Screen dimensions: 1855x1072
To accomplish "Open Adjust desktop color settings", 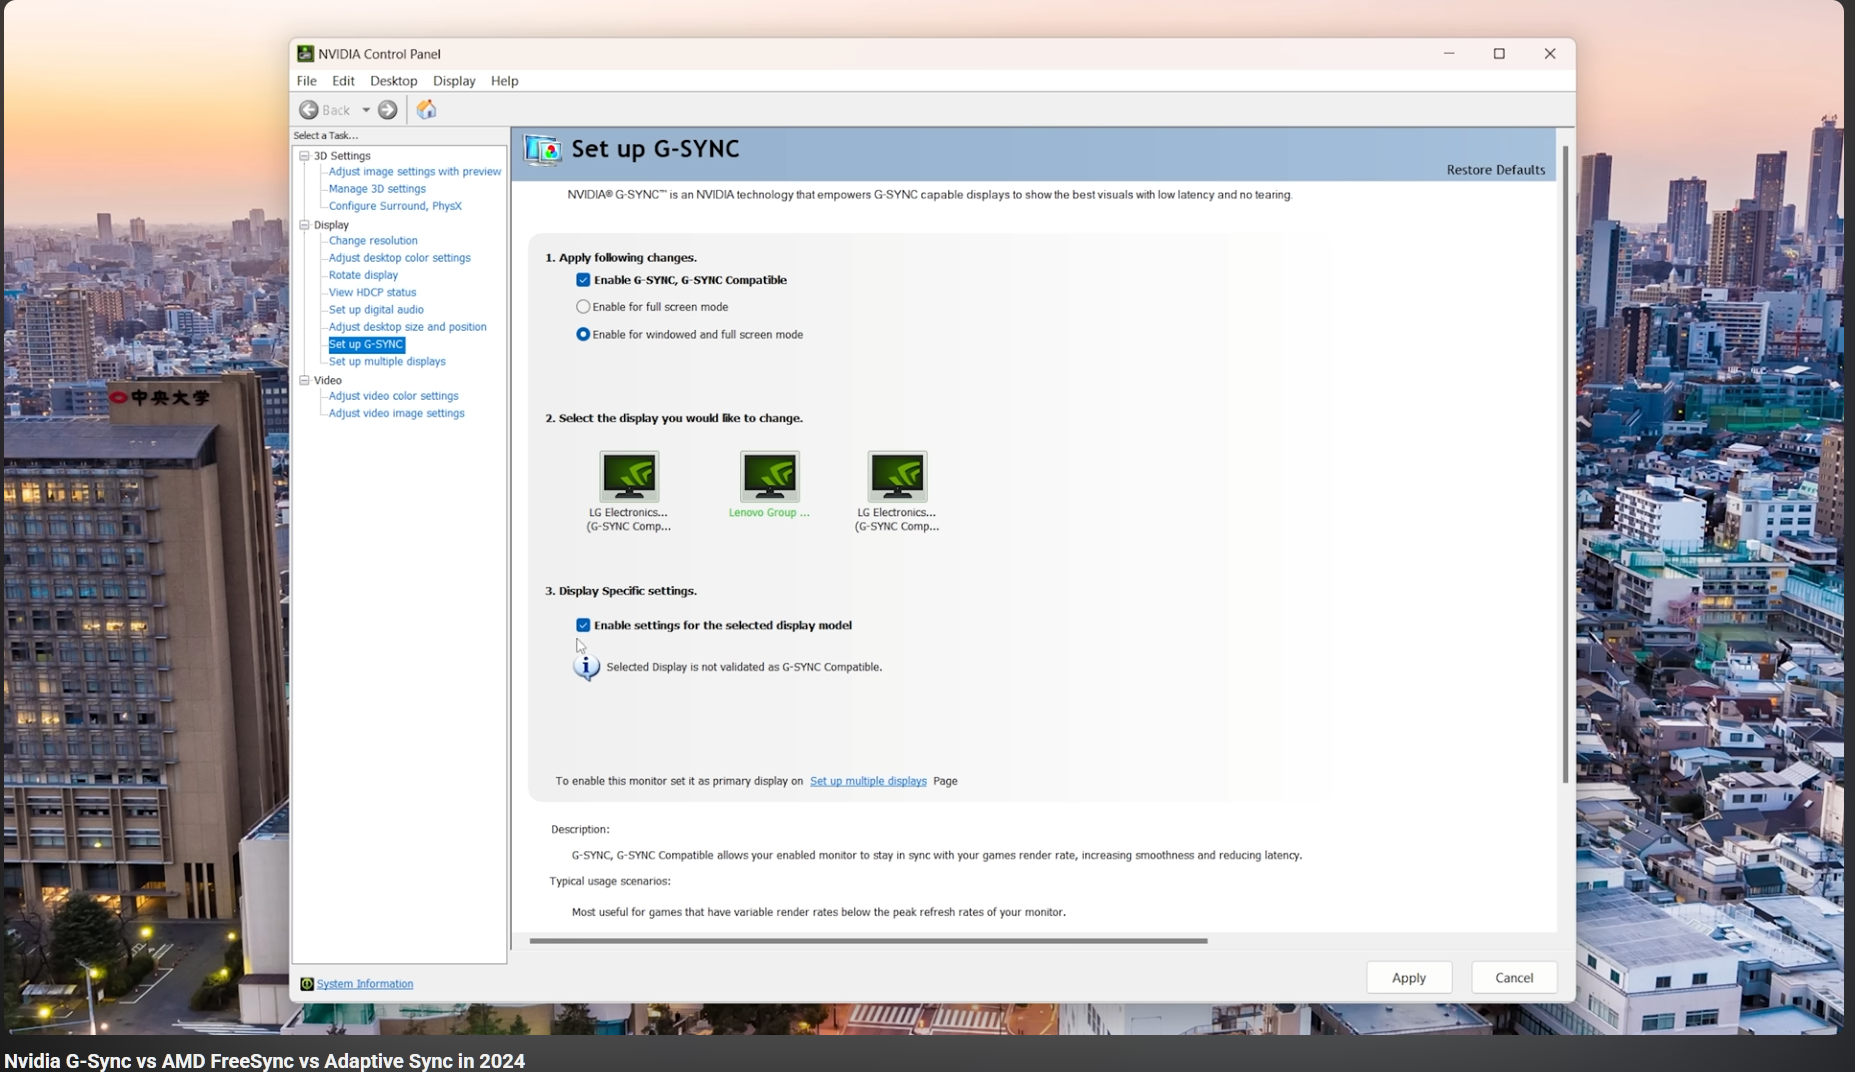I will (x=399, y=258).
